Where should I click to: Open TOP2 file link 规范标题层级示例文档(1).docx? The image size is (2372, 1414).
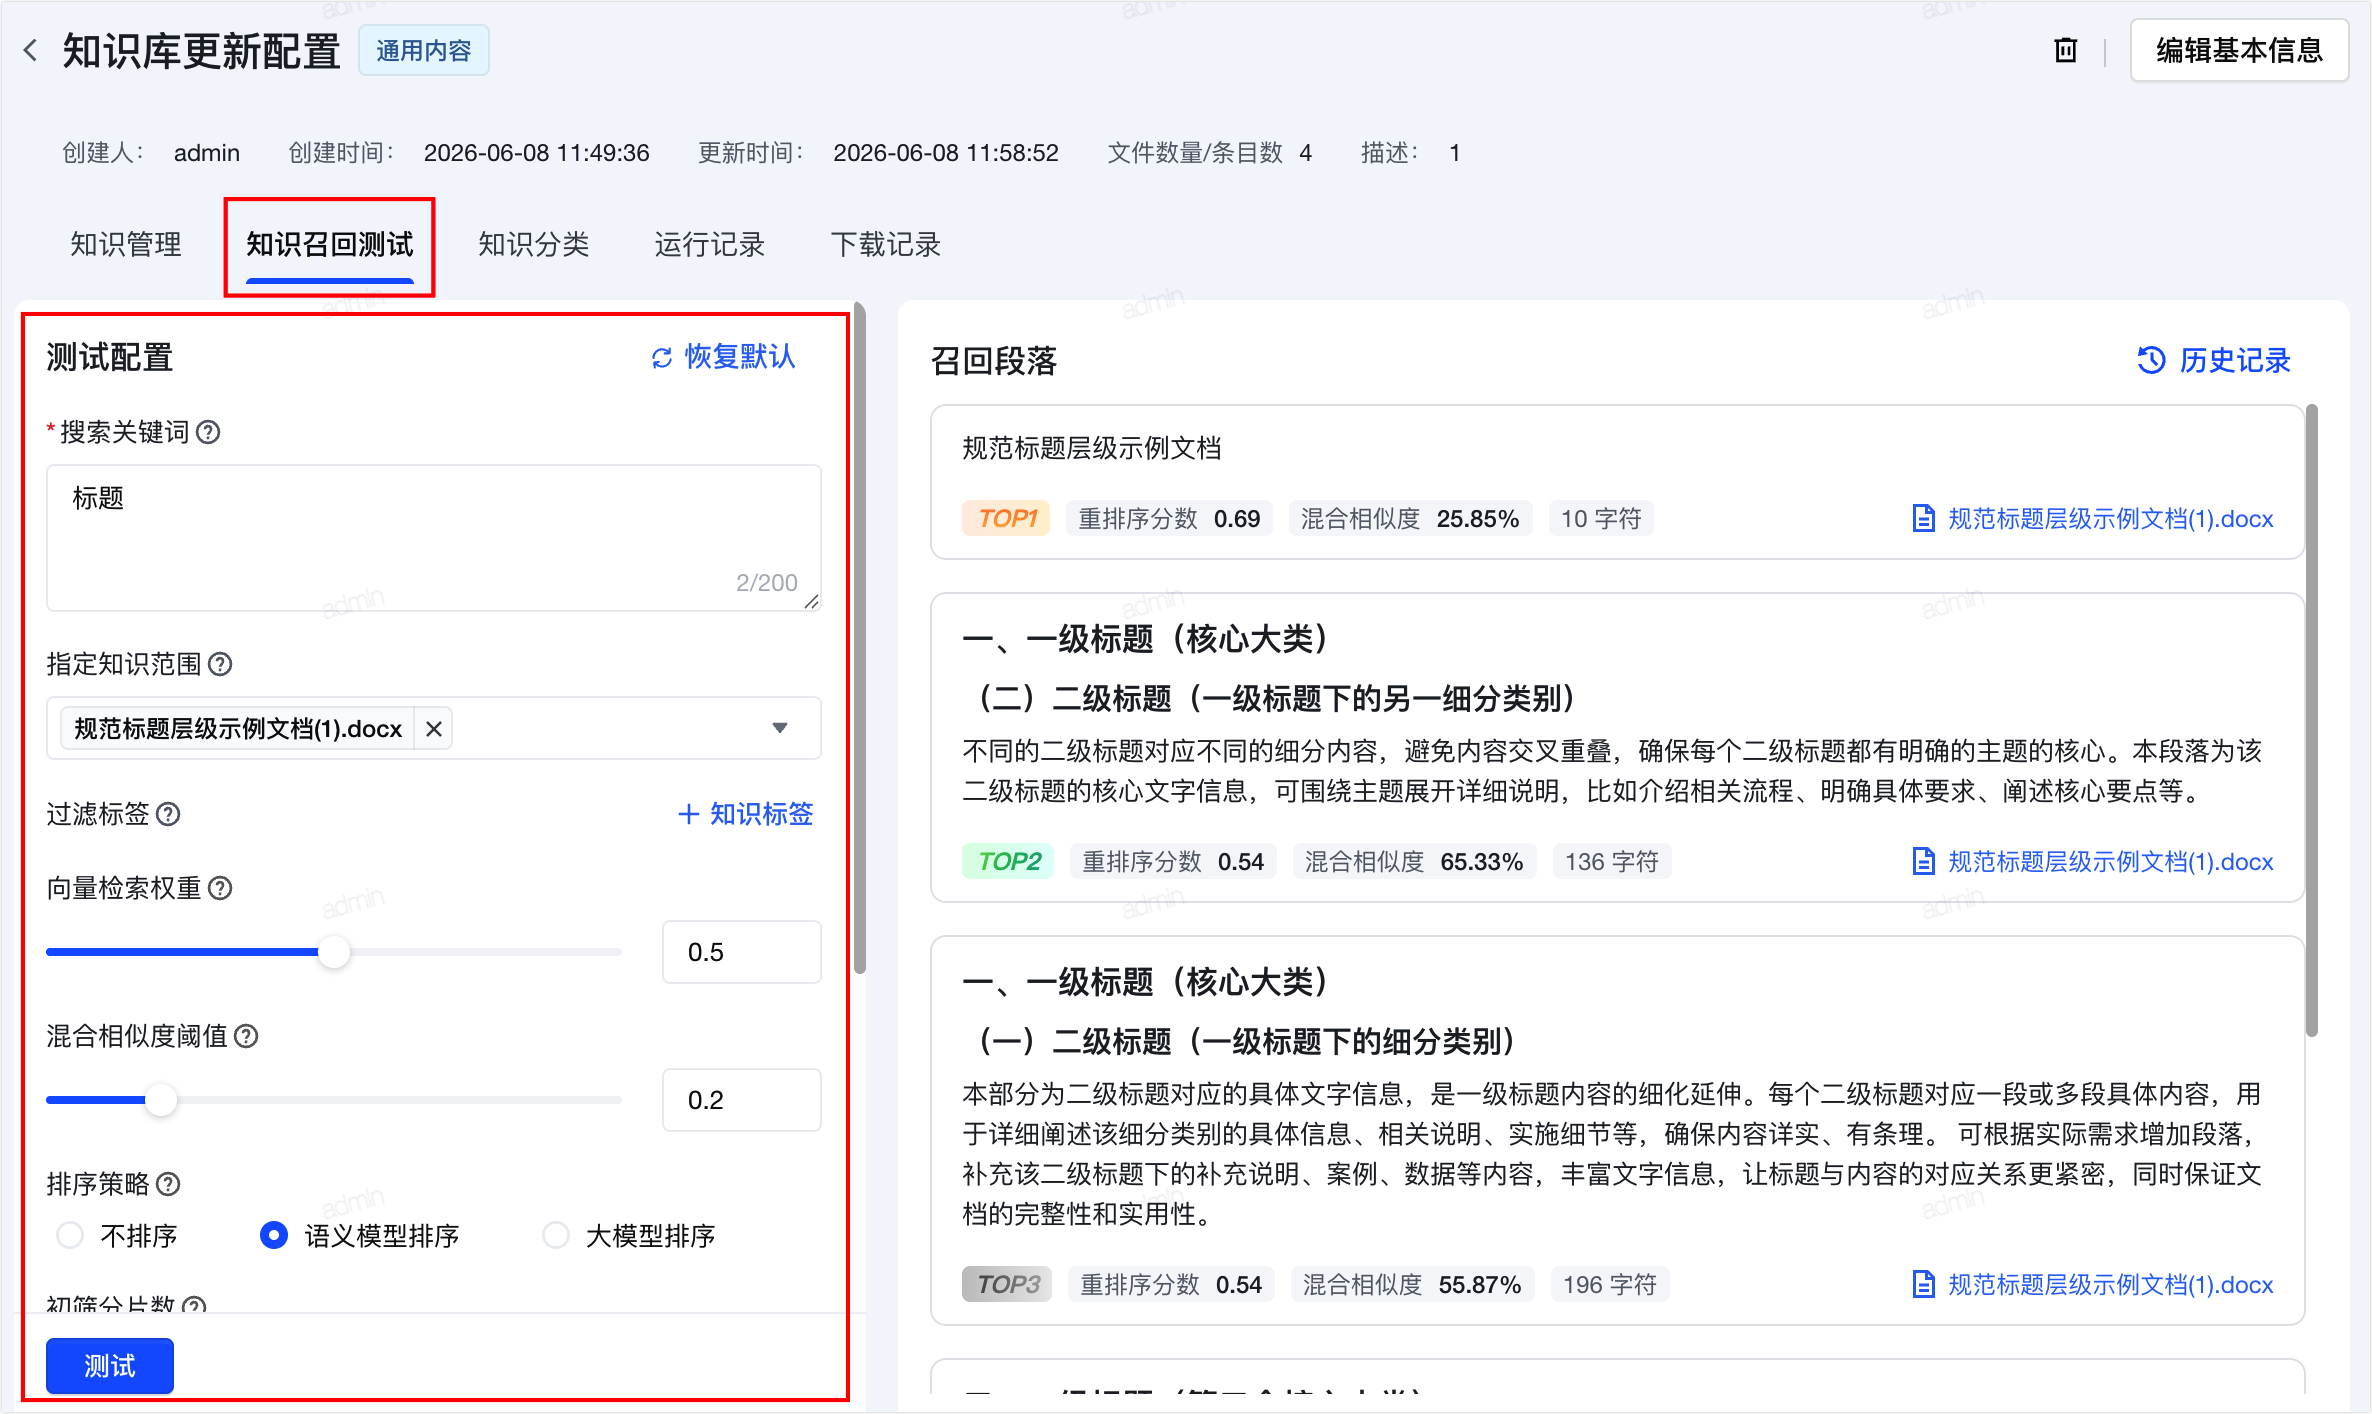pos(2110,862)
